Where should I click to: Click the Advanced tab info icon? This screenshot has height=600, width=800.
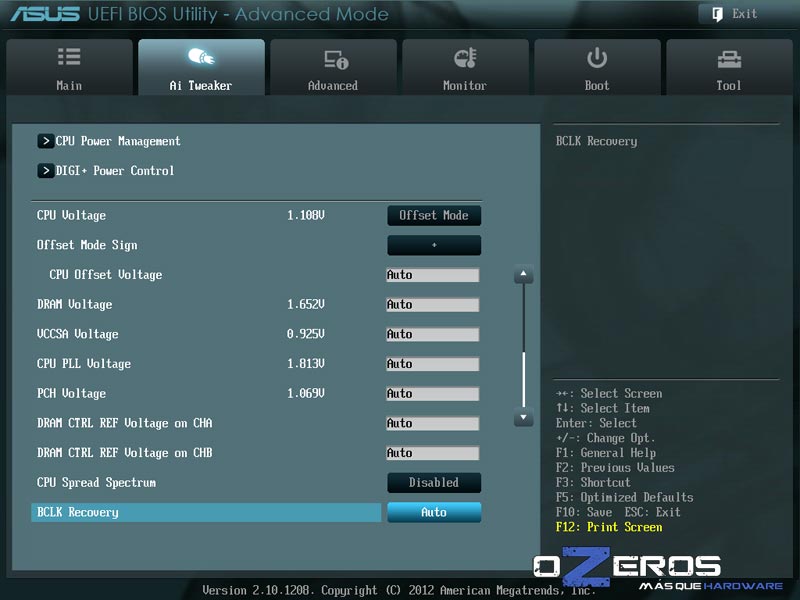point(336,59)
